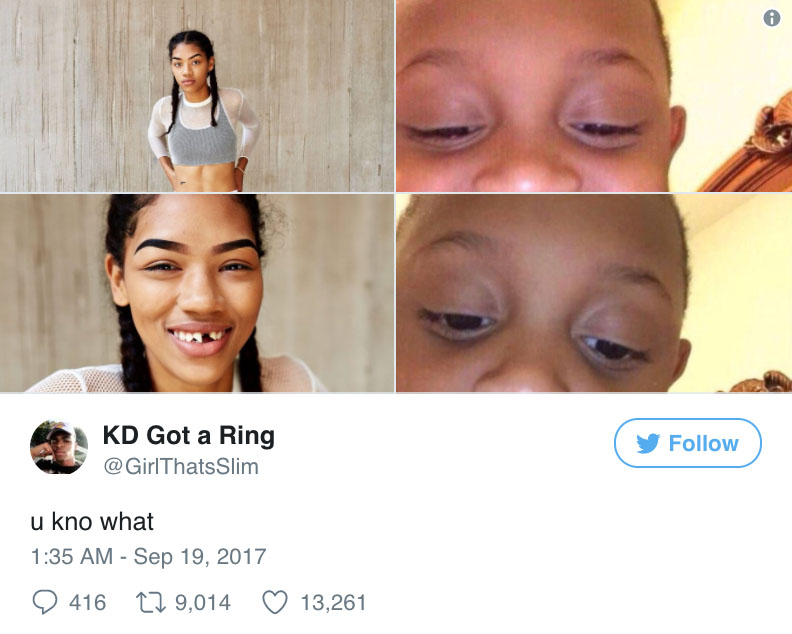This screenshot has height=634, width=792.
Task: Click the gray crop top in first photo
Action: click(202, 137)
